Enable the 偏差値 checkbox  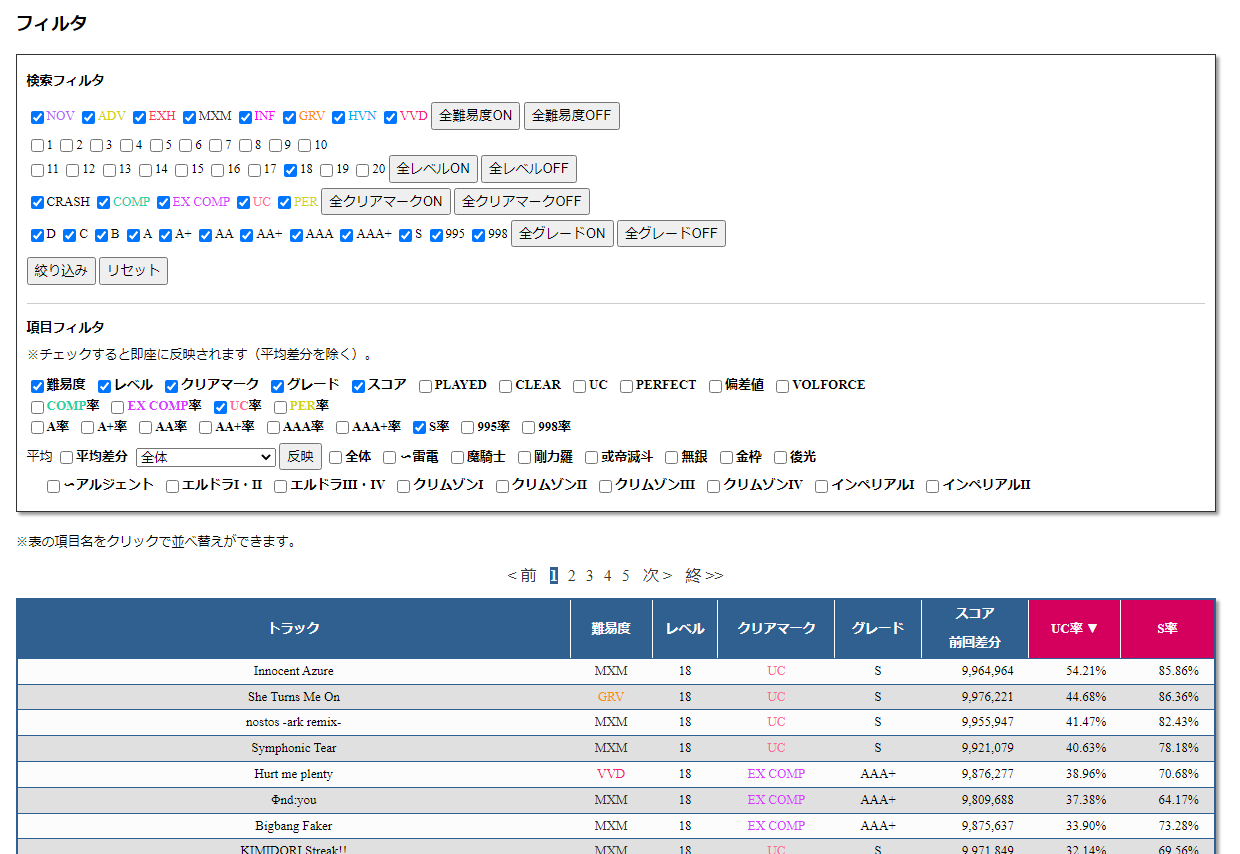tap(716, 386)
